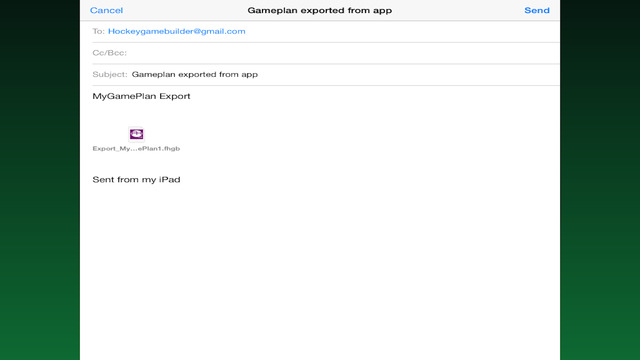
Task: Click blank space right of the subject text
Action: (x=408, y=74)
